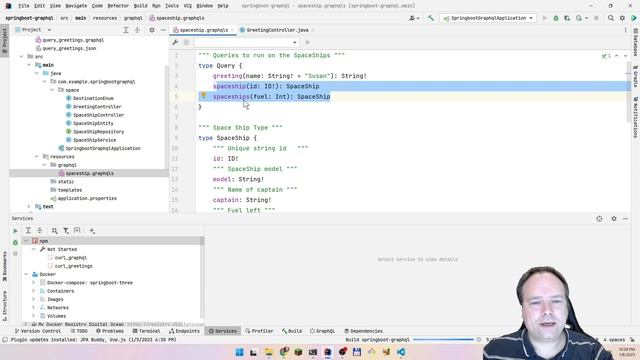Expand all nodes in the Services toolbar
Image resolution: width=640 pixels, height=360 pixels.
point(28,231)
